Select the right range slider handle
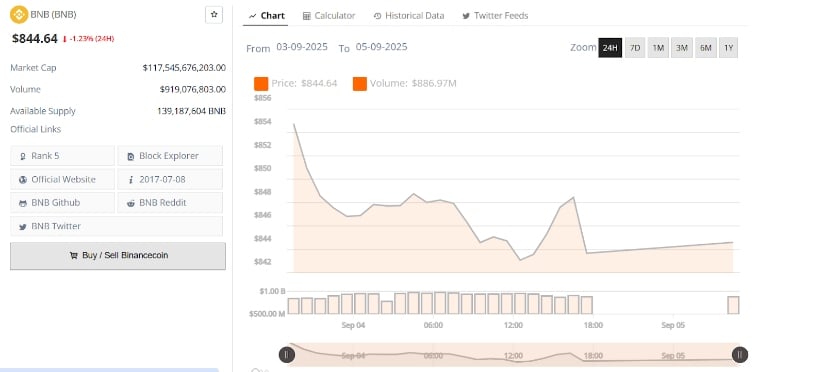The image size is (825, 372). 739,355
